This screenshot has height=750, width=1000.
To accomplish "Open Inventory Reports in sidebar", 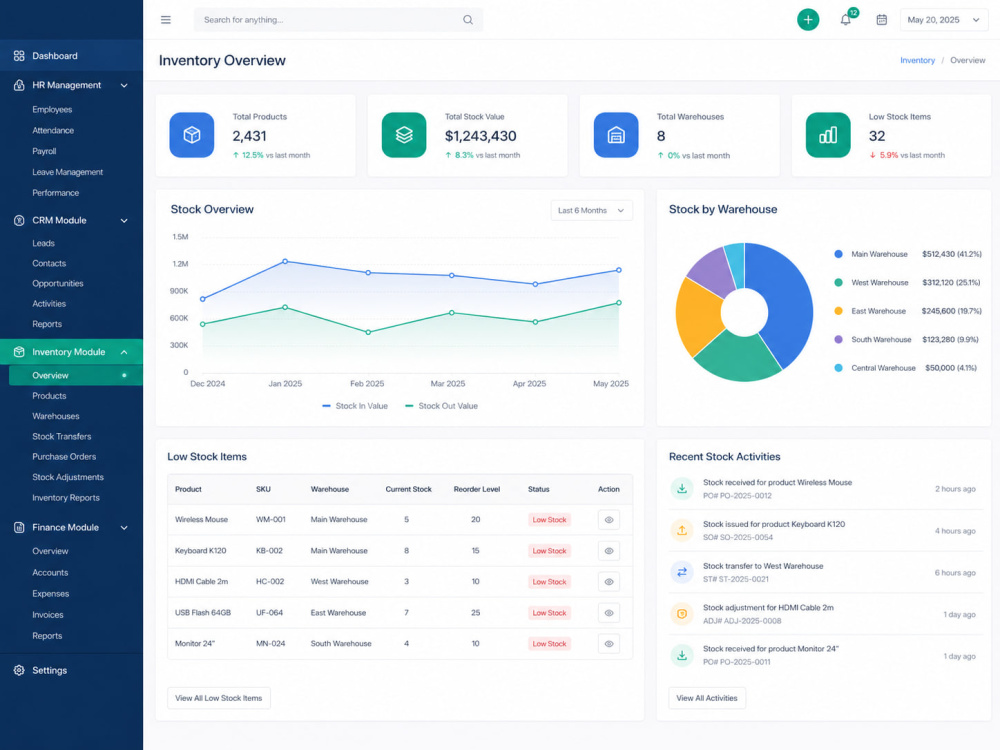I will 66,497.
